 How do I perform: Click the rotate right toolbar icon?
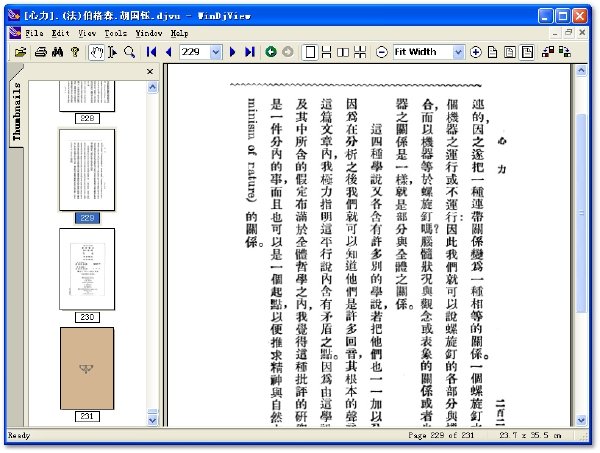point(565,52)
